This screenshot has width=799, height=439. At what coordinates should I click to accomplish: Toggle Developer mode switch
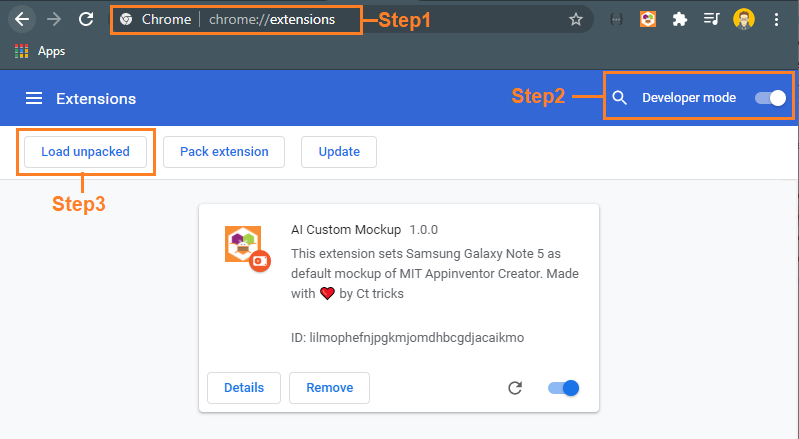pyautogui.click(x=770, y=98)
